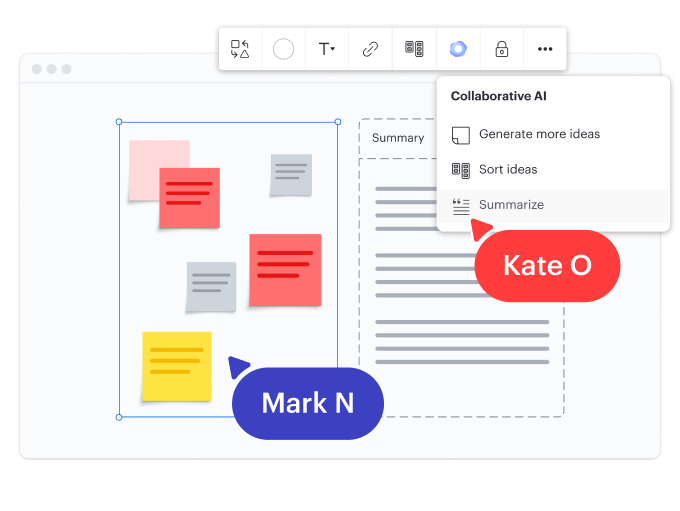Screen dimensions: 680x511
Task: Click the sort sticky notes toolbar icon
Action: pyautogui.click(x=414, y=49)
